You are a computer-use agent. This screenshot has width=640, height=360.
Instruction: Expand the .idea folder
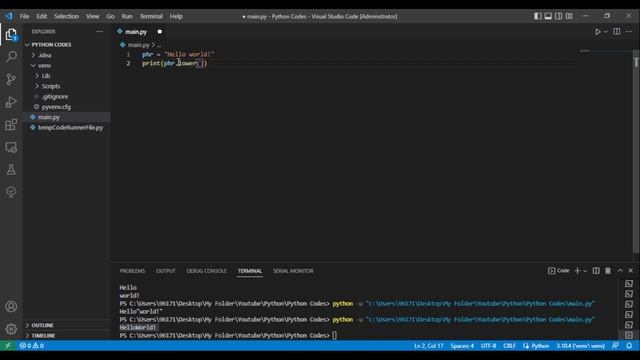coord(44,55)
